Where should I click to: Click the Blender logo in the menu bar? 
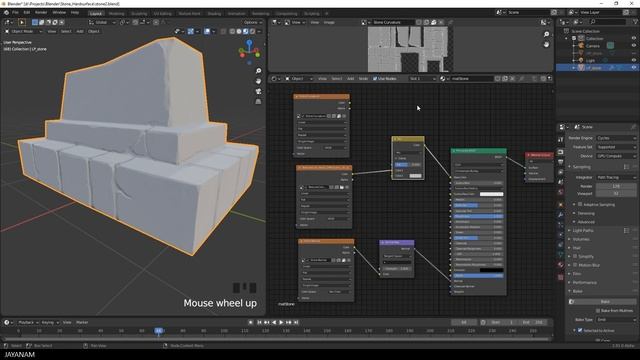pos(6,13)
